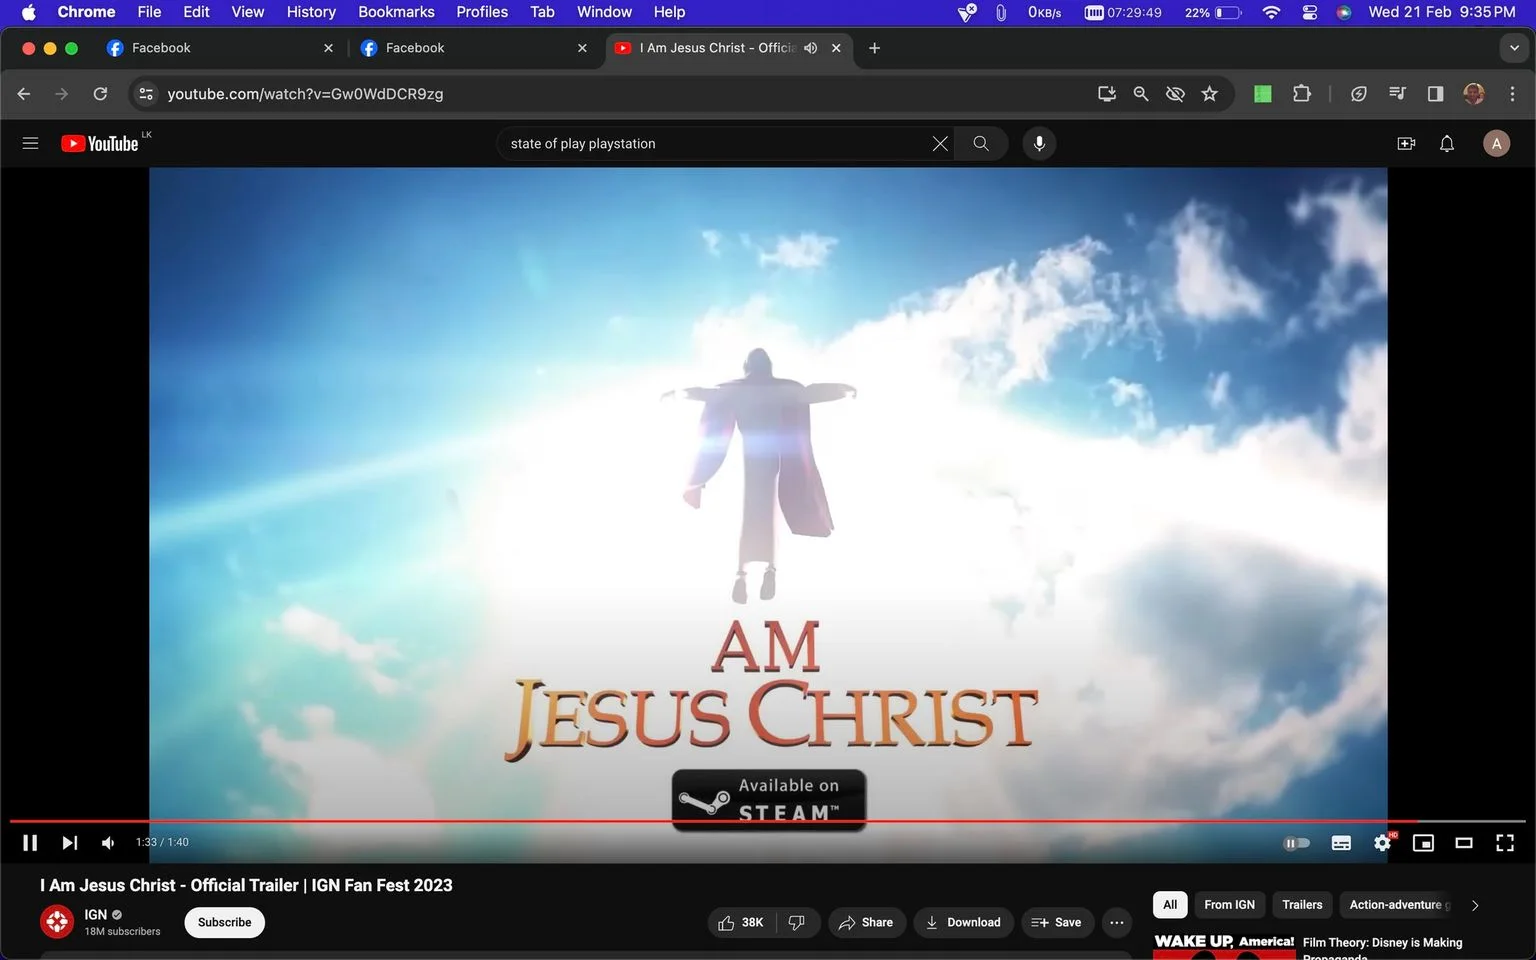Enter fullscreen mode

(1505, 843)
